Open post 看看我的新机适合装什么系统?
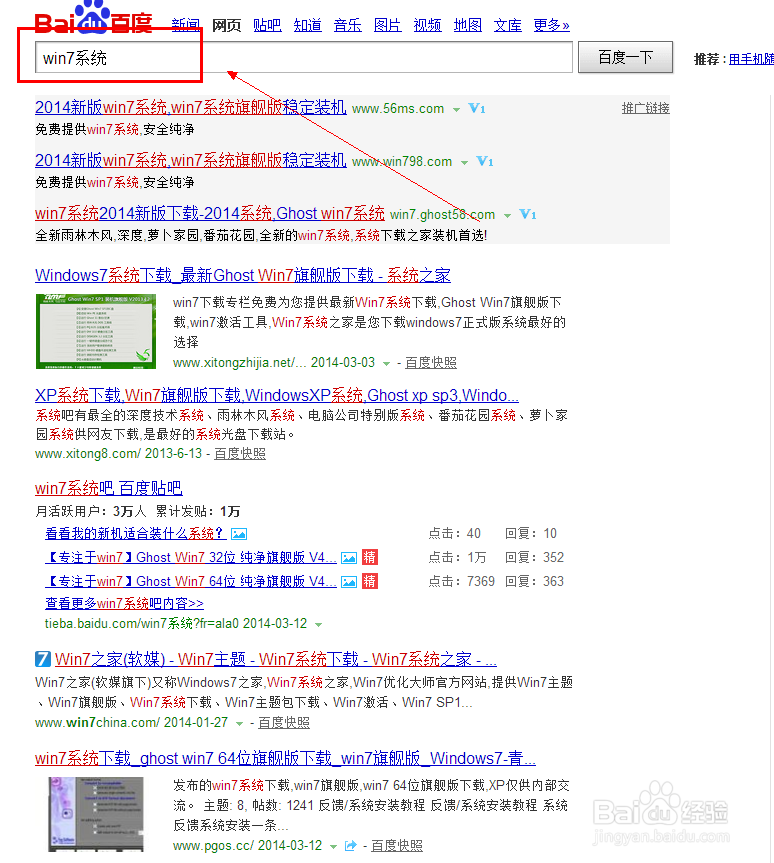Screen dimensions: 774x863 (135, 533)
